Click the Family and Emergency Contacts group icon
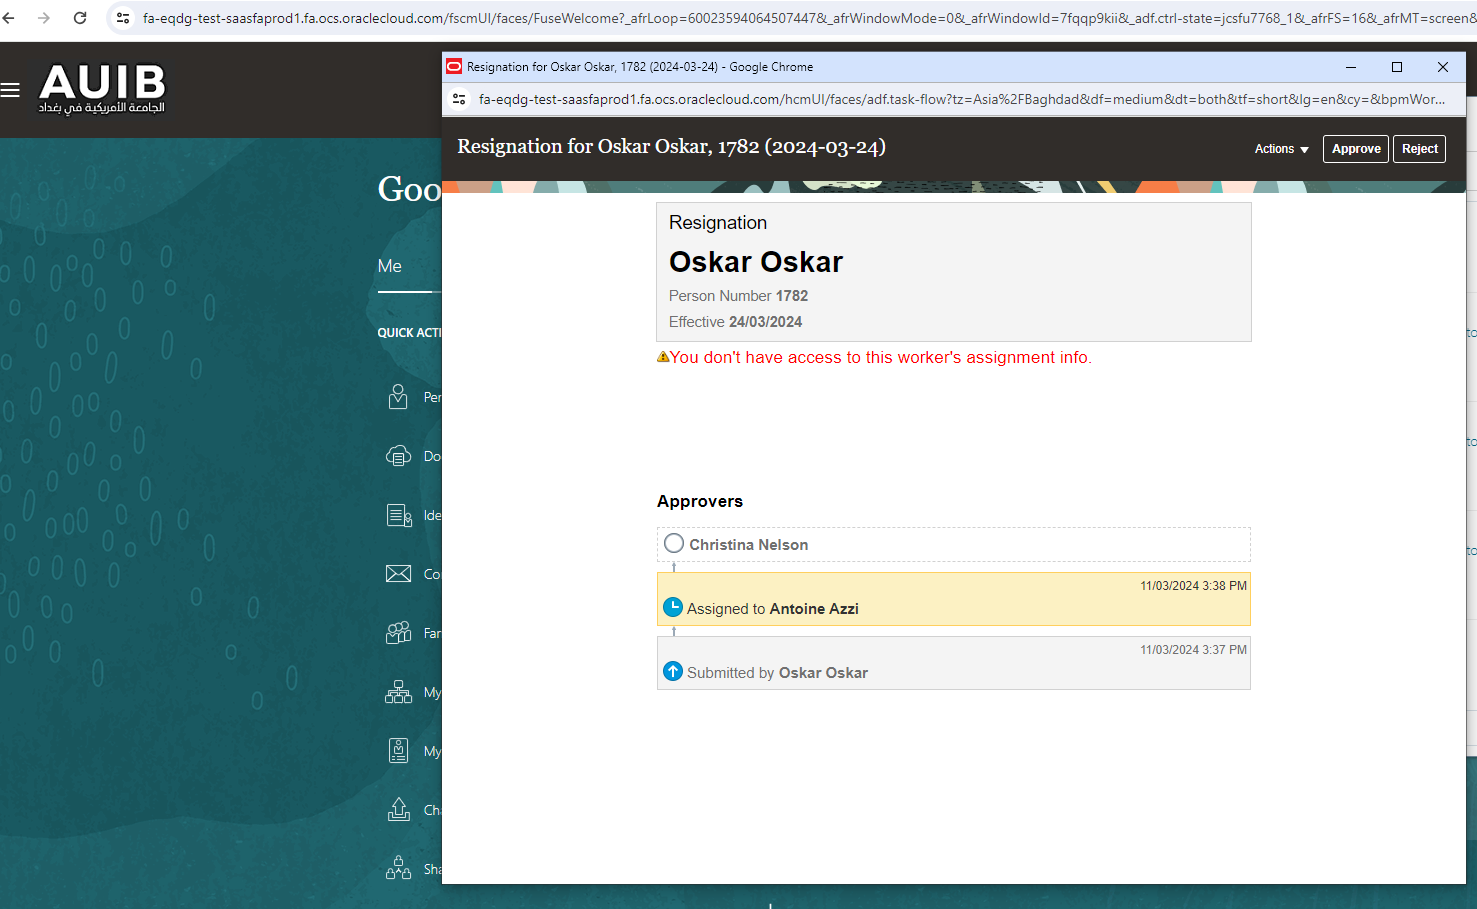The width and height of the screenshot is (1477, 909). [x=399, y=633]
